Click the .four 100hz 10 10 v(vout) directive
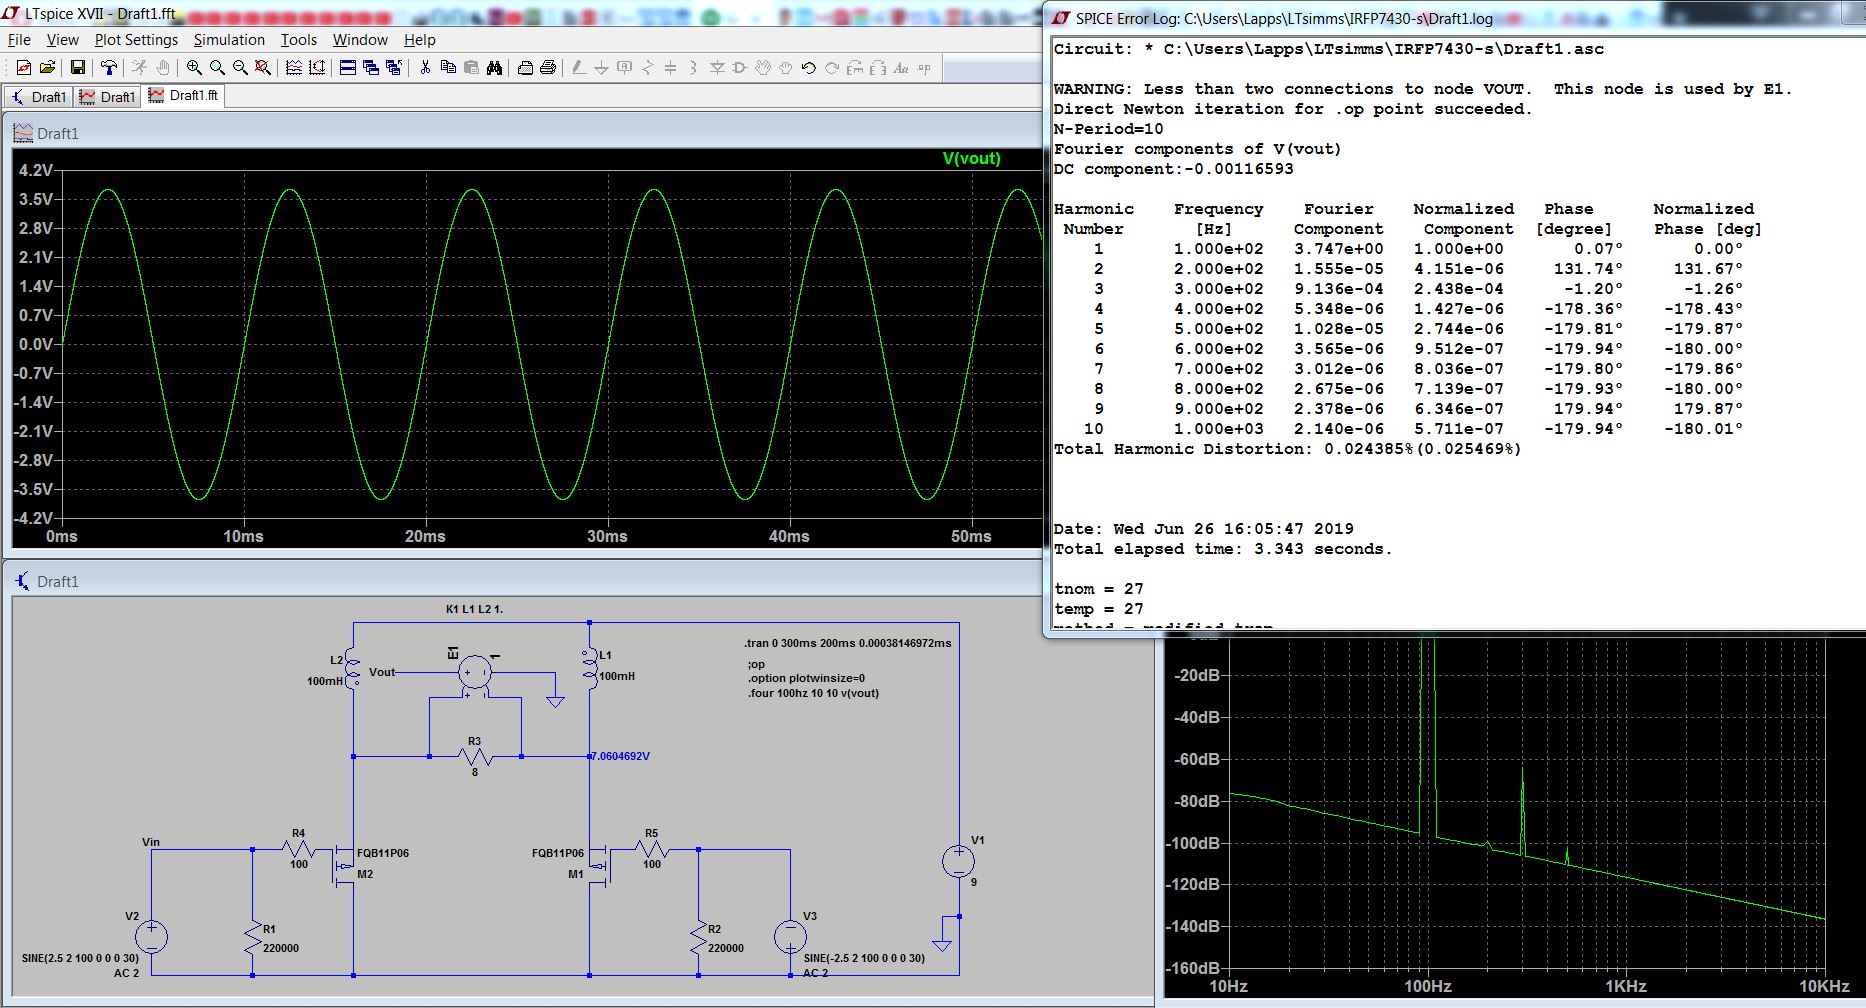 point(813,693)
